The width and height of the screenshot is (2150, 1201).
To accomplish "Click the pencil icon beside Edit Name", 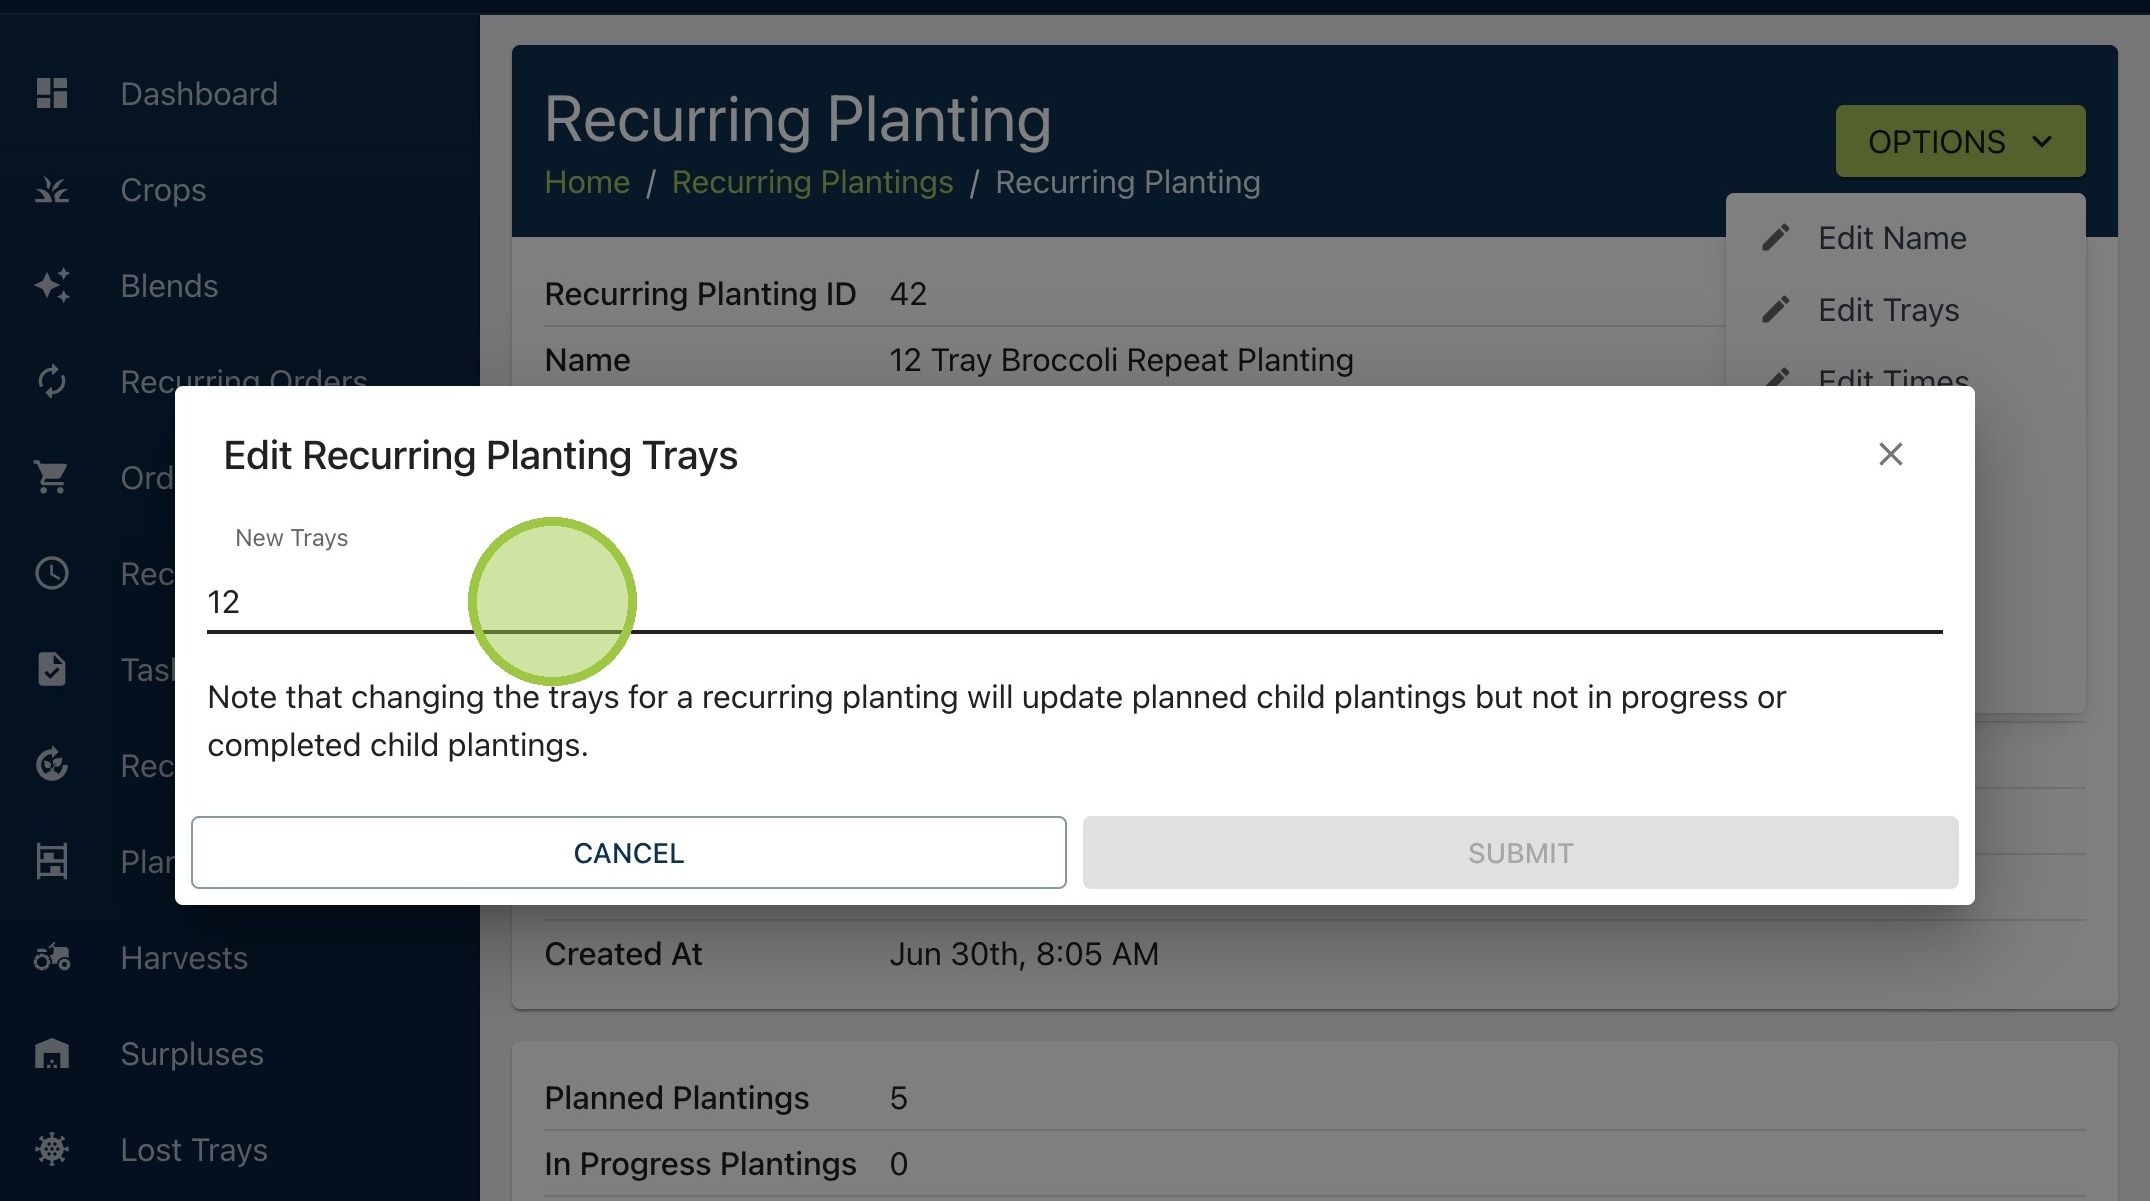I will (x=1775, y=238).
